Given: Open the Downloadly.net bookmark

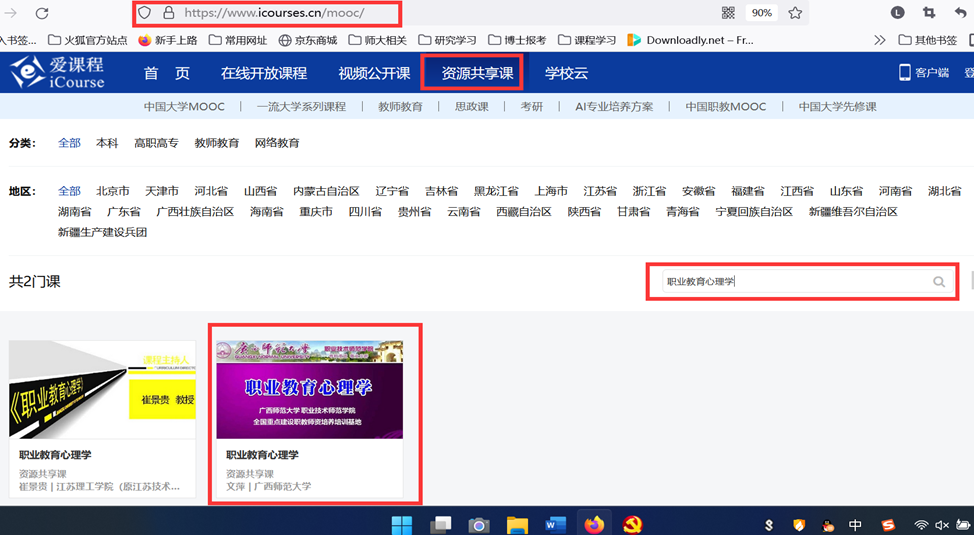Looking at the screenshot, I should click(691, 40).
